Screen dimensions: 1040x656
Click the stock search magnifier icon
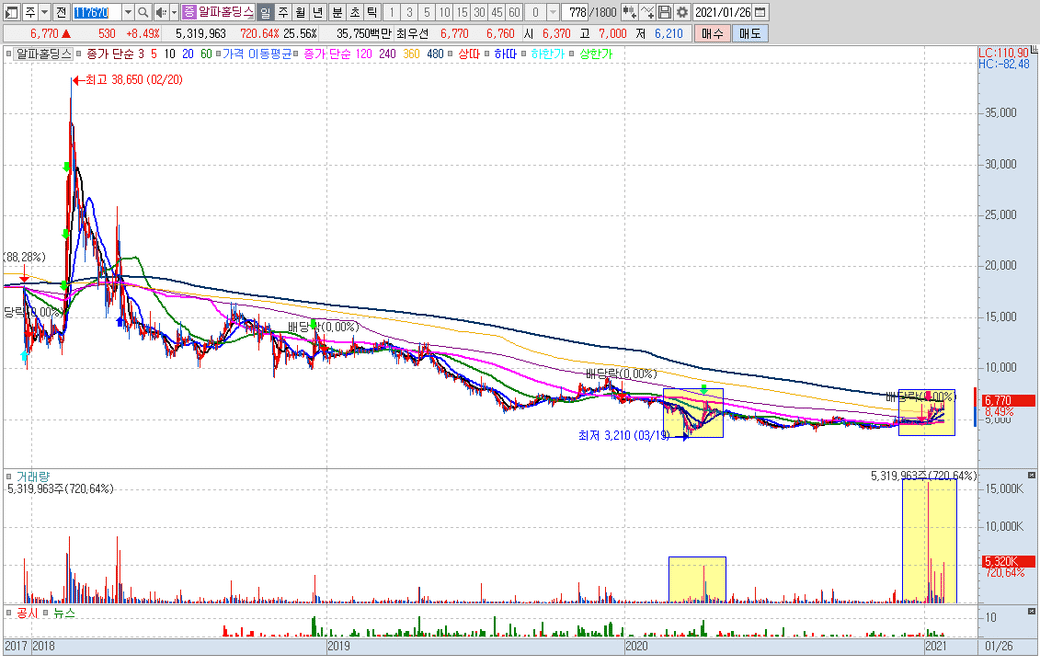point(143,12)
